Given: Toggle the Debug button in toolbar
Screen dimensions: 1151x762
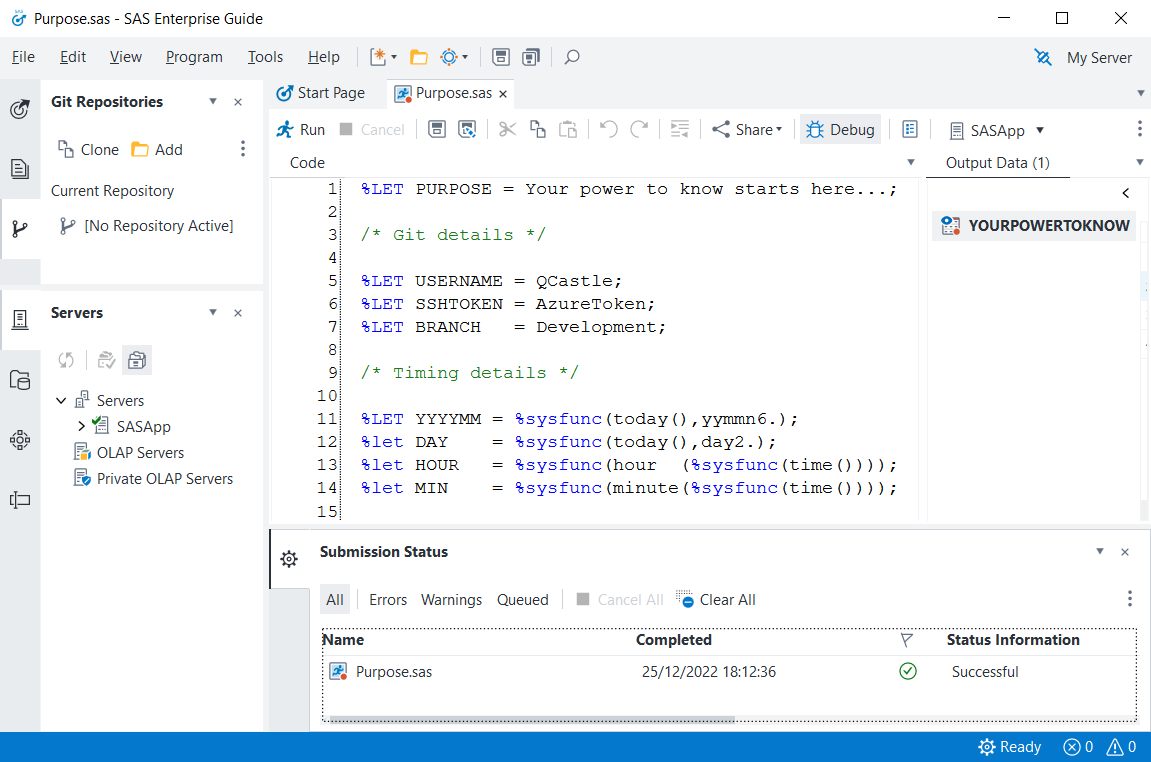Looking at the screenshot, I should tap(840, 130).
